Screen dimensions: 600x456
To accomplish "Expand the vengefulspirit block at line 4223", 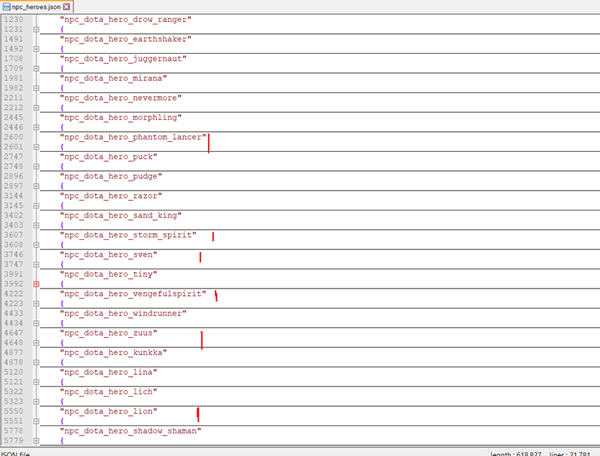I will click(x=36, y=304).
